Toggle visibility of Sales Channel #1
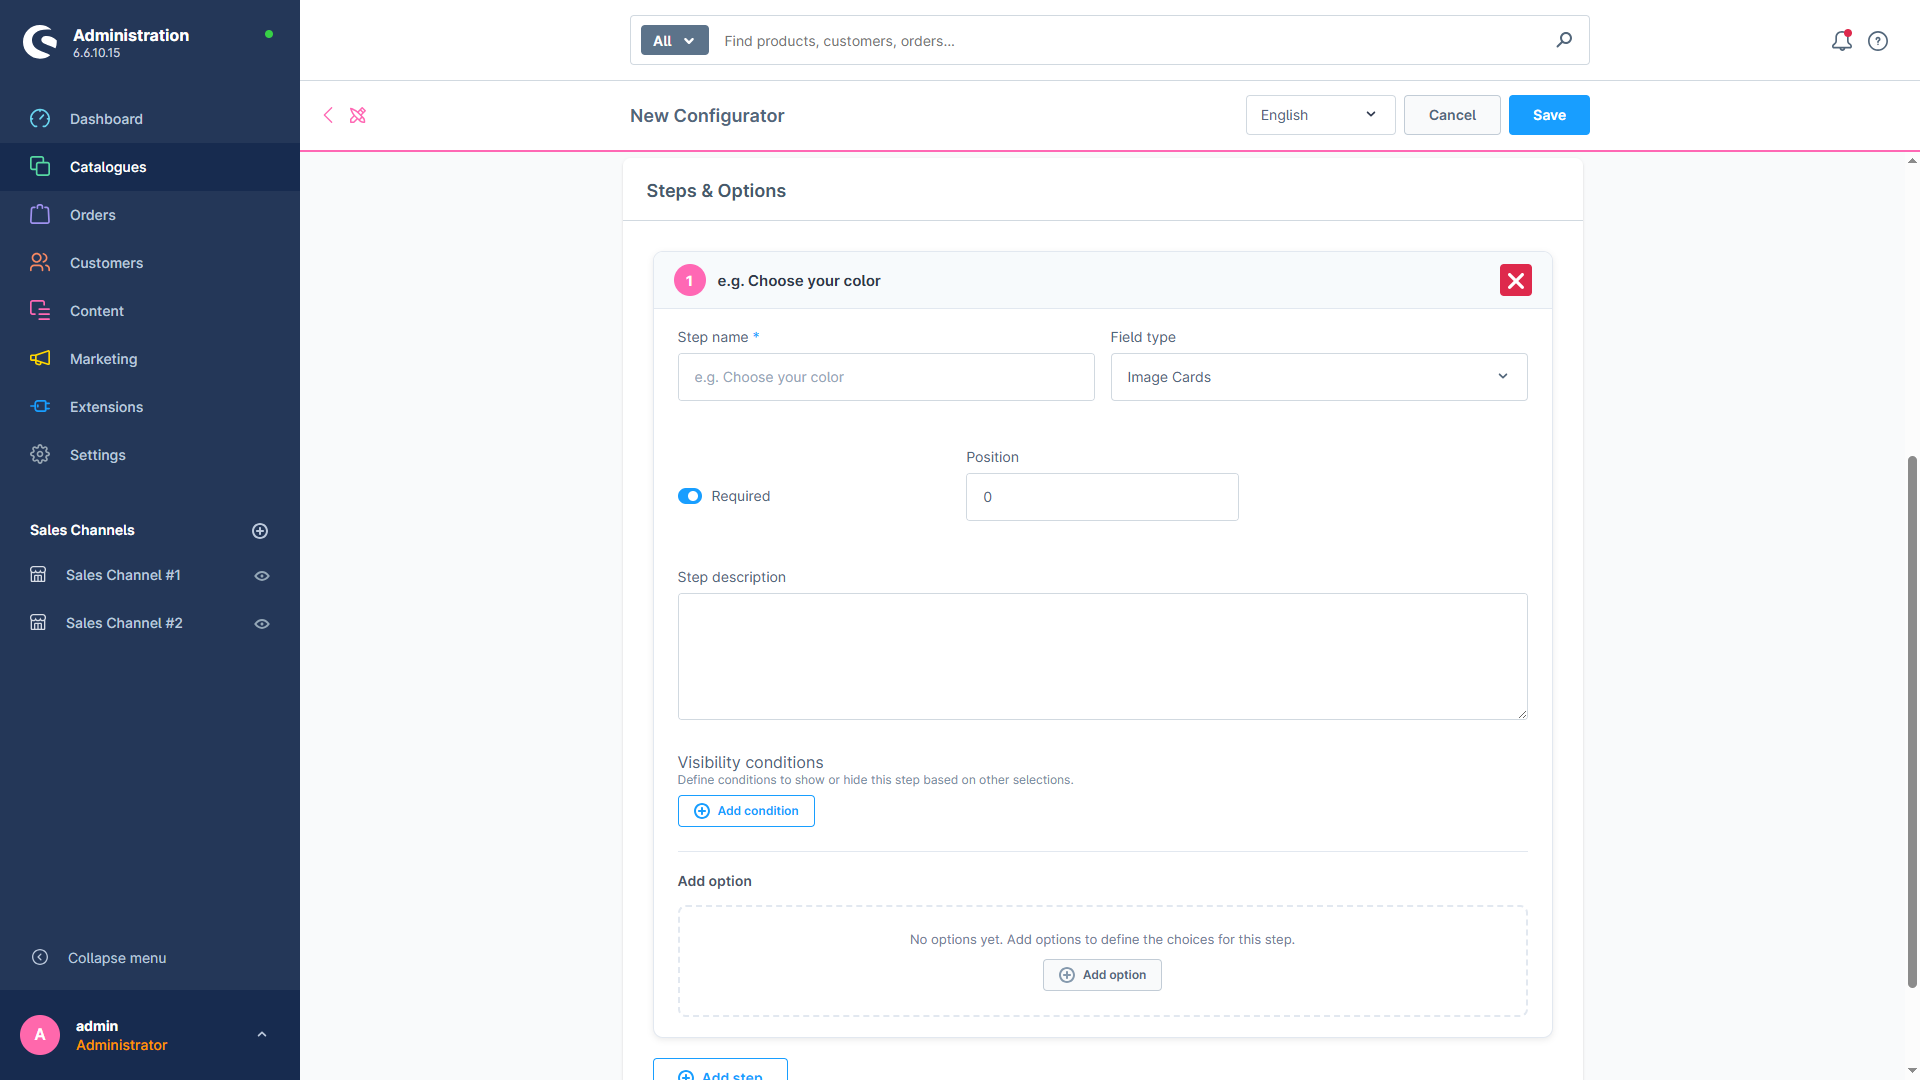1920x1080 pixels. click(262, 576)
